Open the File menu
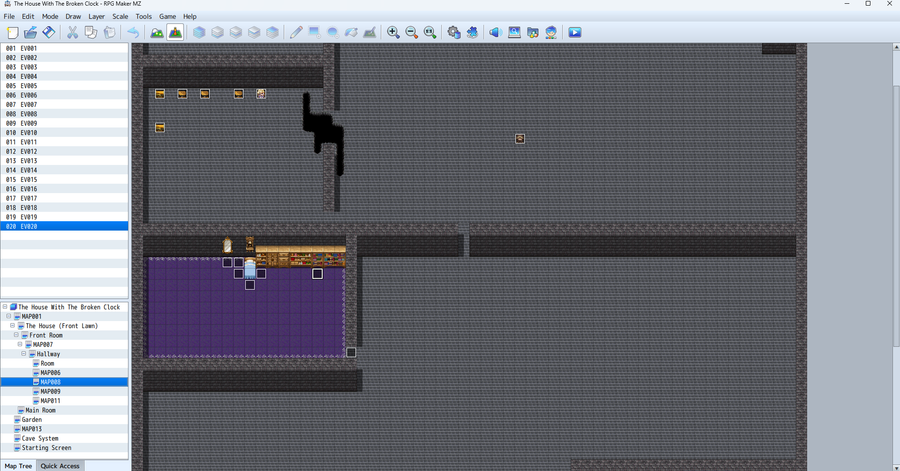The height and width of the screenshot is (471, 900). [x=9, y=17]
